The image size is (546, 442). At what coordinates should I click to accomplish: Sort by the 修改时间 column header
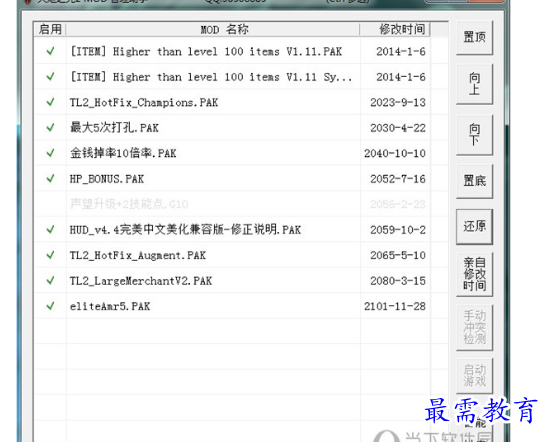(x=395, y=29)
